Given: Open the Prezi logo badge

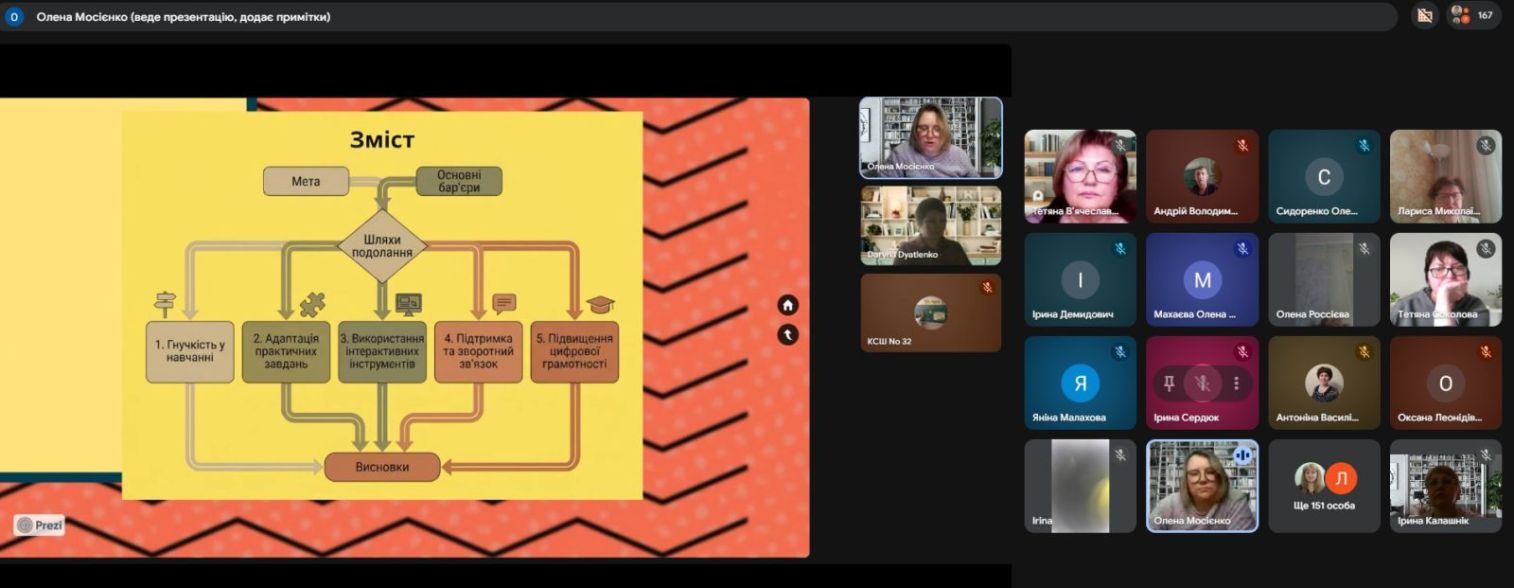Looking at the screenshot, I should [x=40, y=525].
